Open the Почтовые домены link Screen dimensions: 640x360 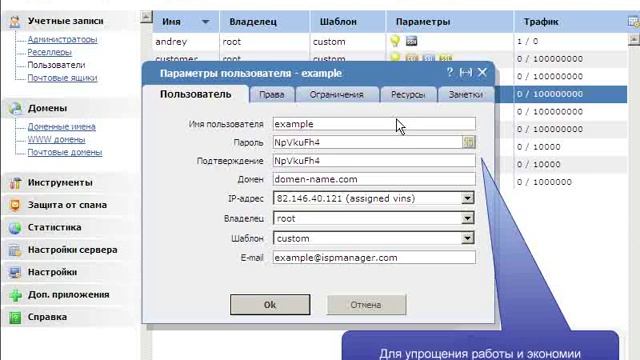(x=65, y=152)
